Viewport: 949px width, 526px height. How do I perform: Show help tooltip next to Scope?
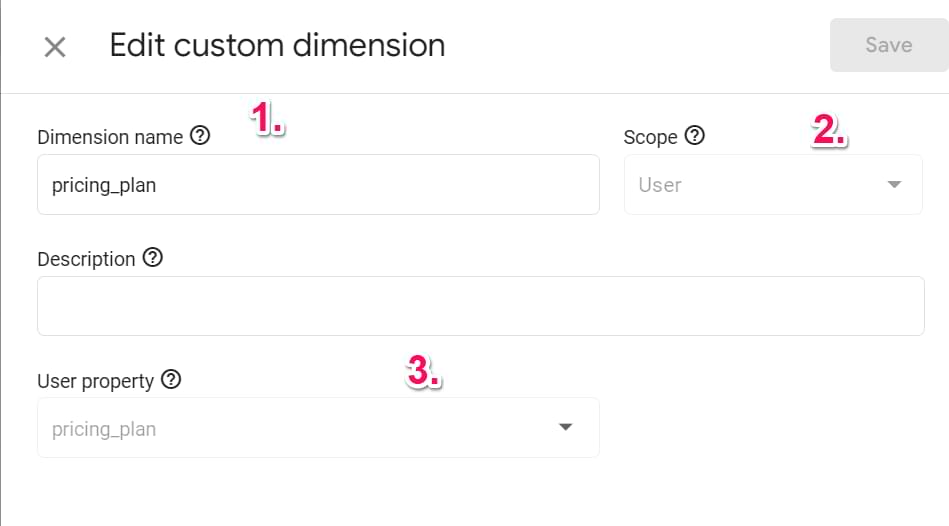point(695,136)
